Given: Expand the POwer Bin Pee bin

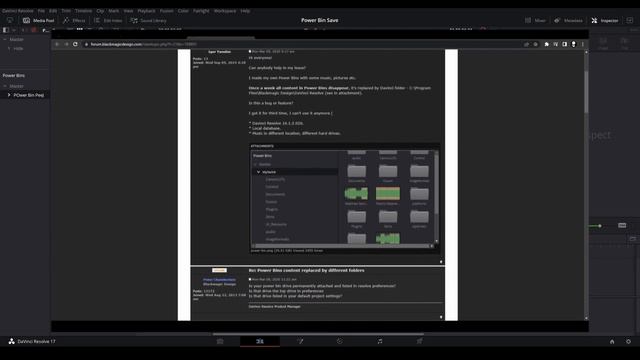Looking at the screenshot, I should pyautogui.click(x=9, y=95).
